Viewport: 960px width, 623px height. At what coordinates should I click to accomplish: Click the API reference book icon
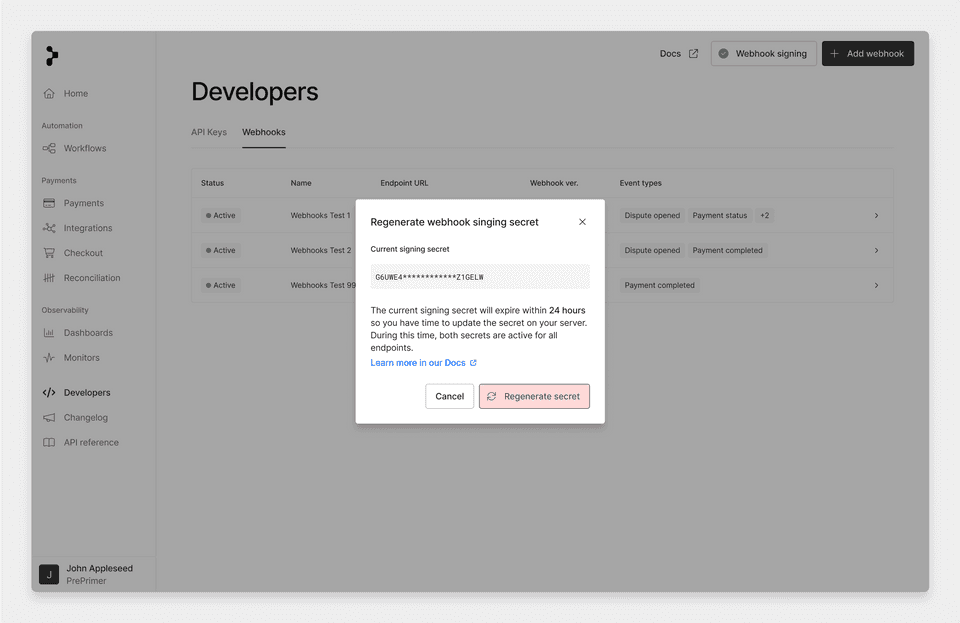(x=49, y=442)
